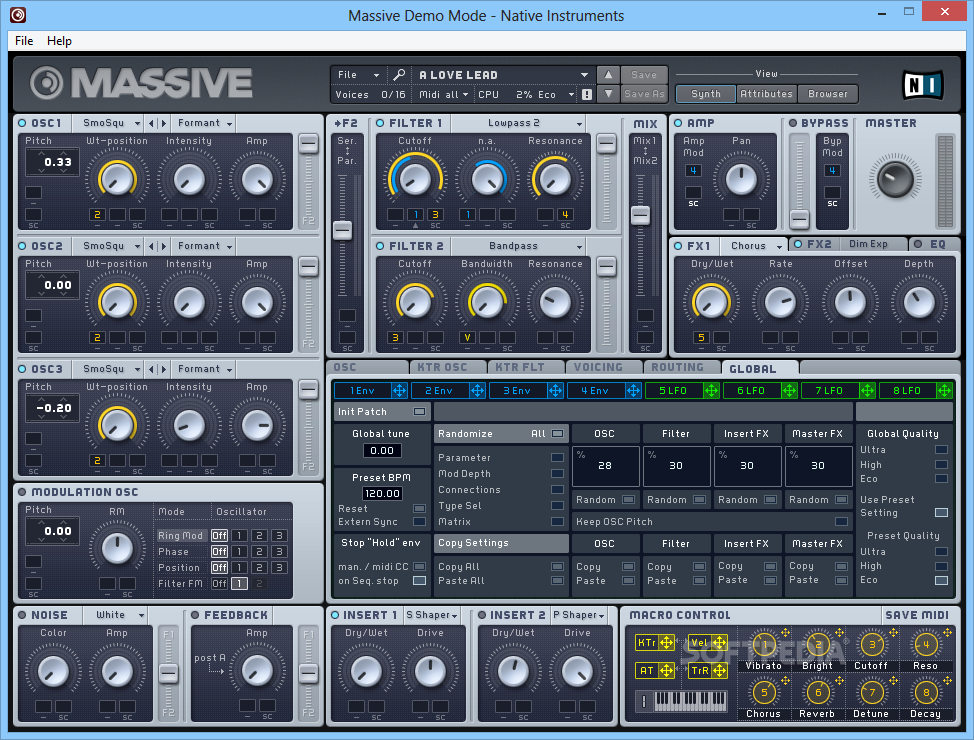The height and width of the screenshot is (740, 974).
Task: Grab the 5 LFO modulation handle
Action: [711, 391]
